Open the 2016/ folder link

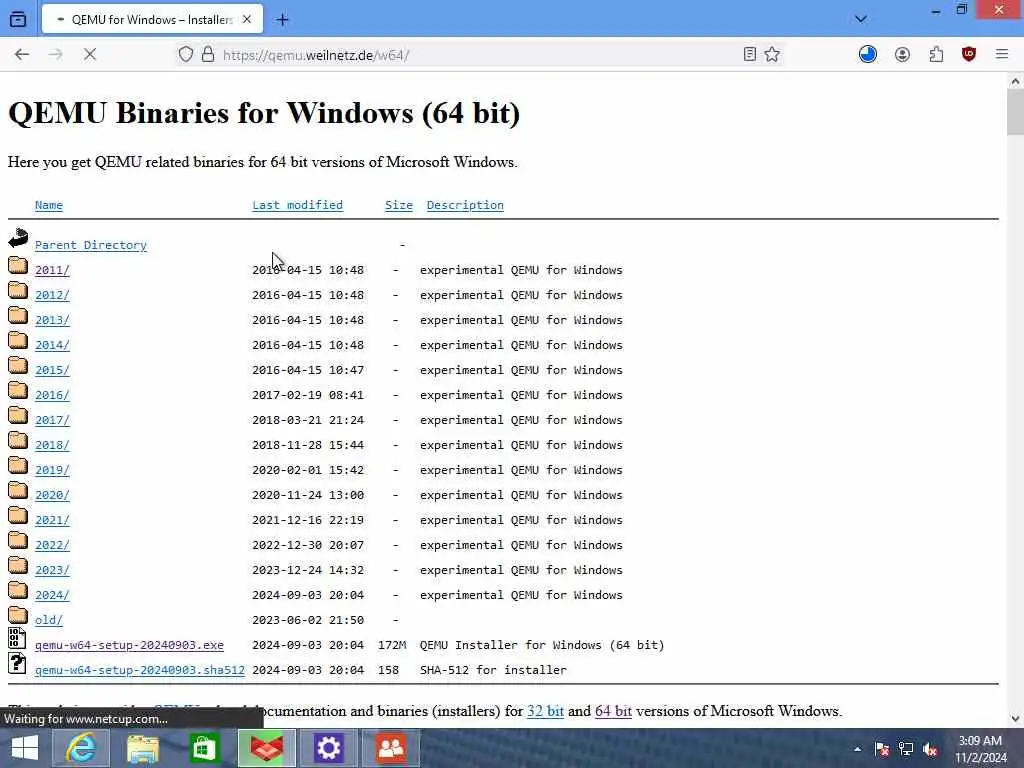pos(52,395)
